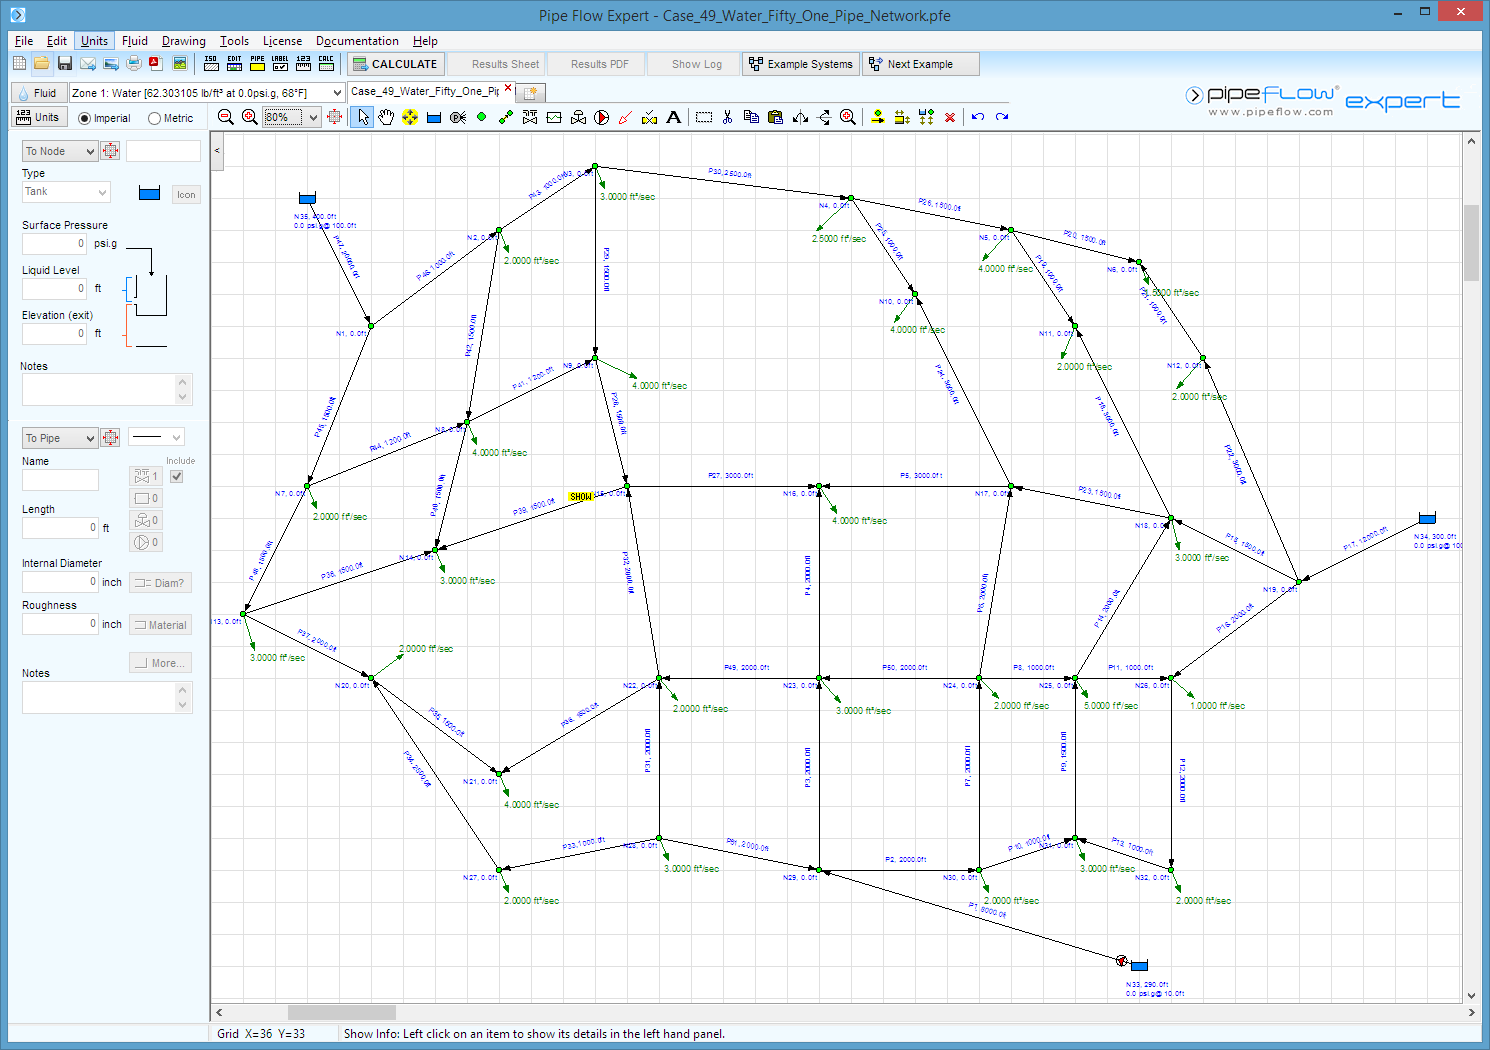Click the Fluid button

(x=38, y=92)
